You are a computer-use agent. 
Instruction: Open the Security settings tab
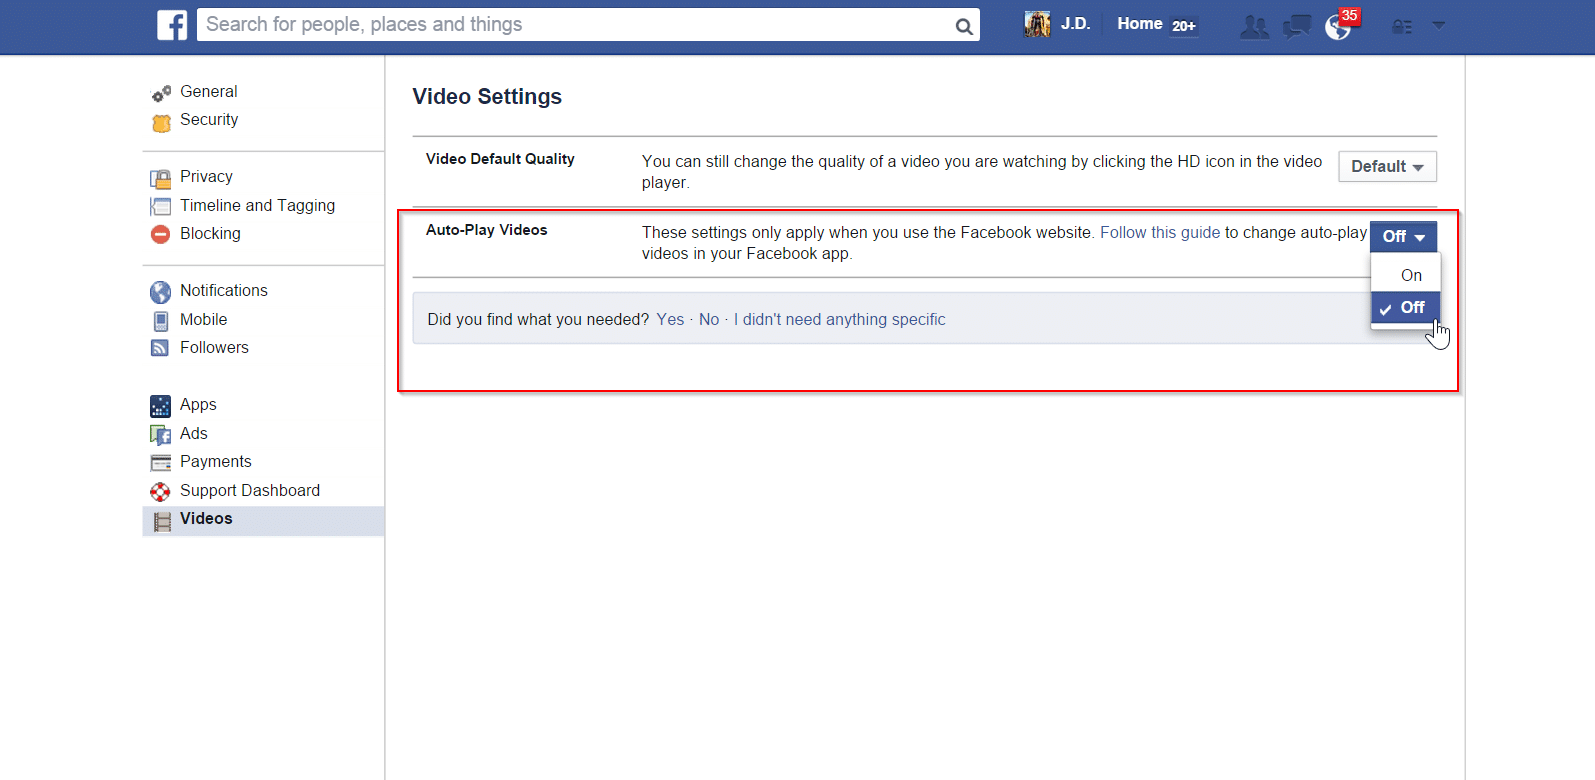point(209,120)
